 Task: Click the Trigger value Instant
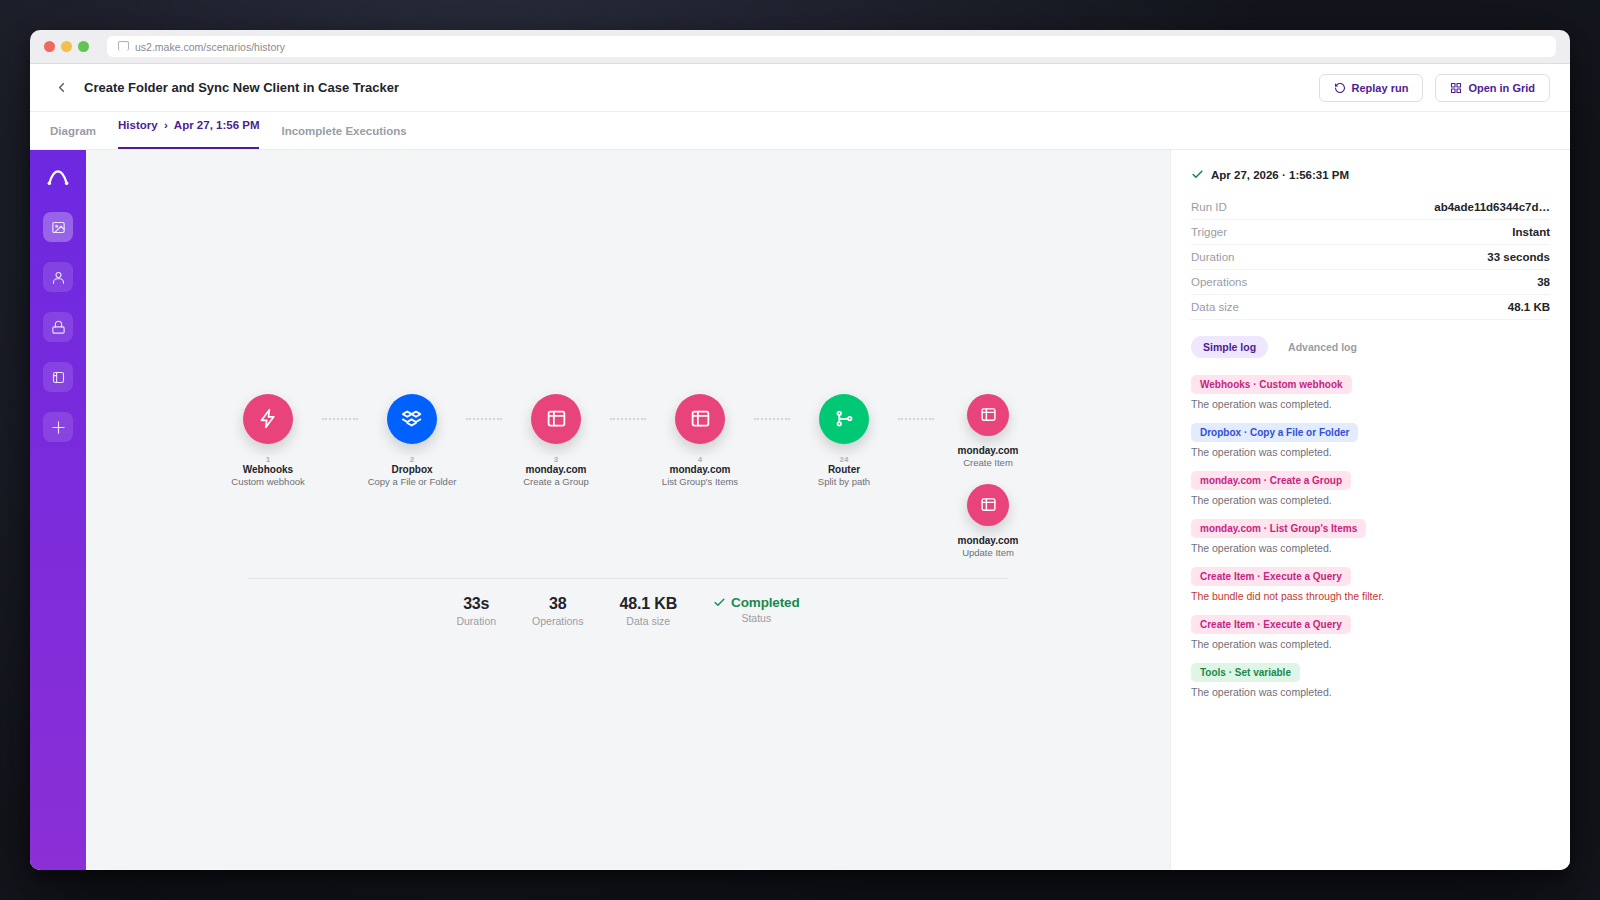click(1530, 232)
